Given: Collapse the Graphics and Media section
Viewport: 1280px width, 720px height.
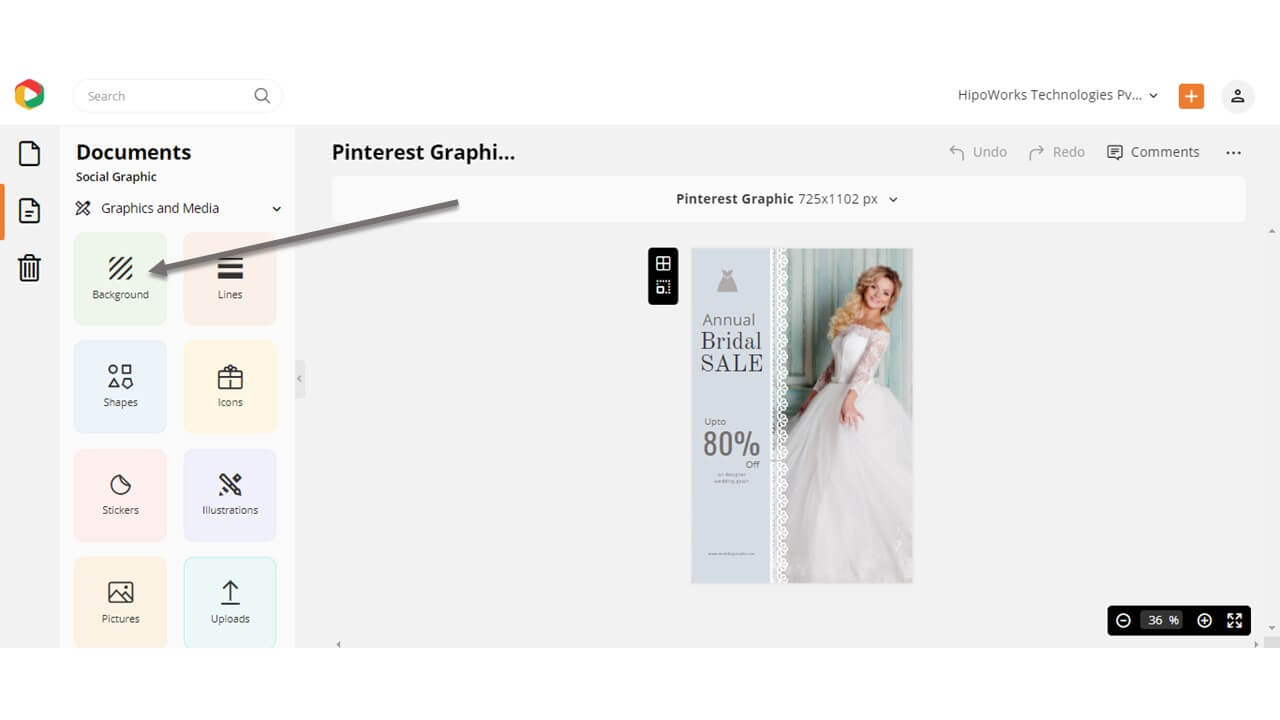Looking at the screenshot, I should 276,208.
